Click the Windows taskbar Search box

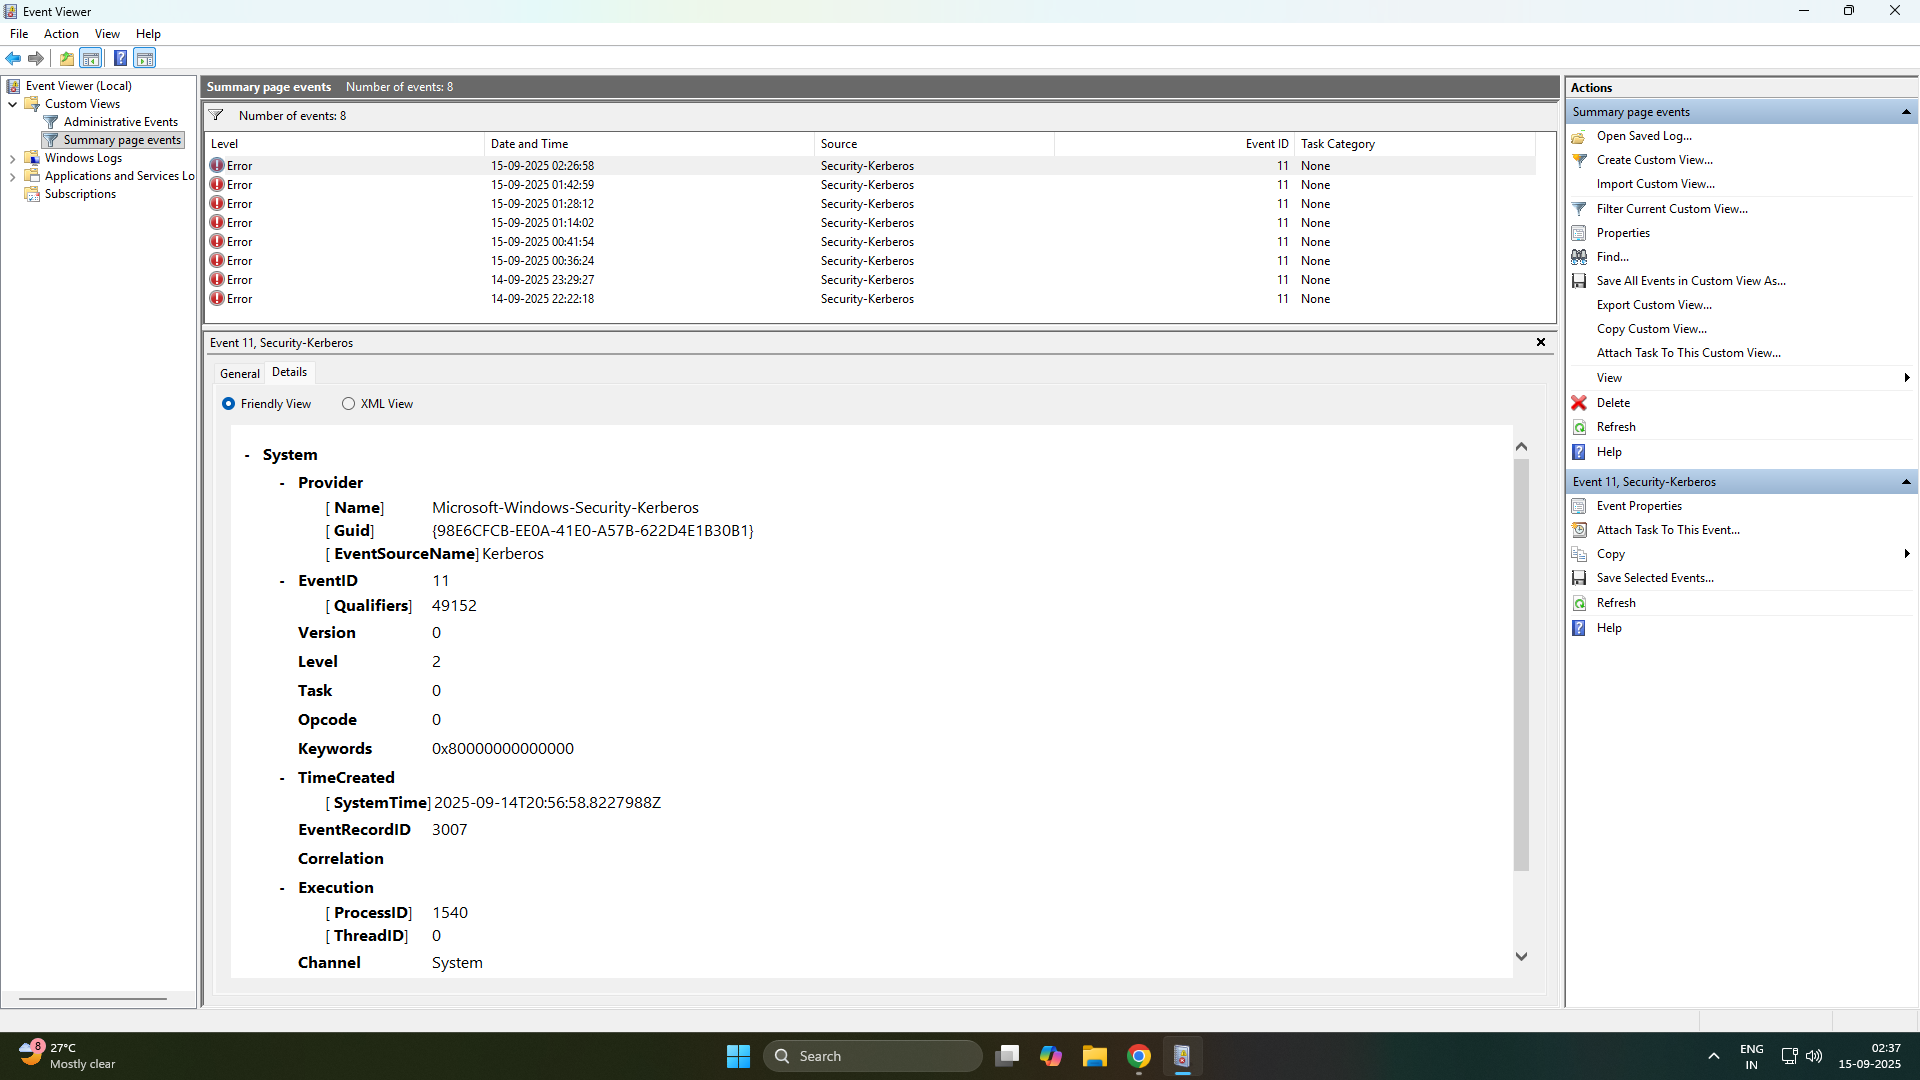point(872,1055)
